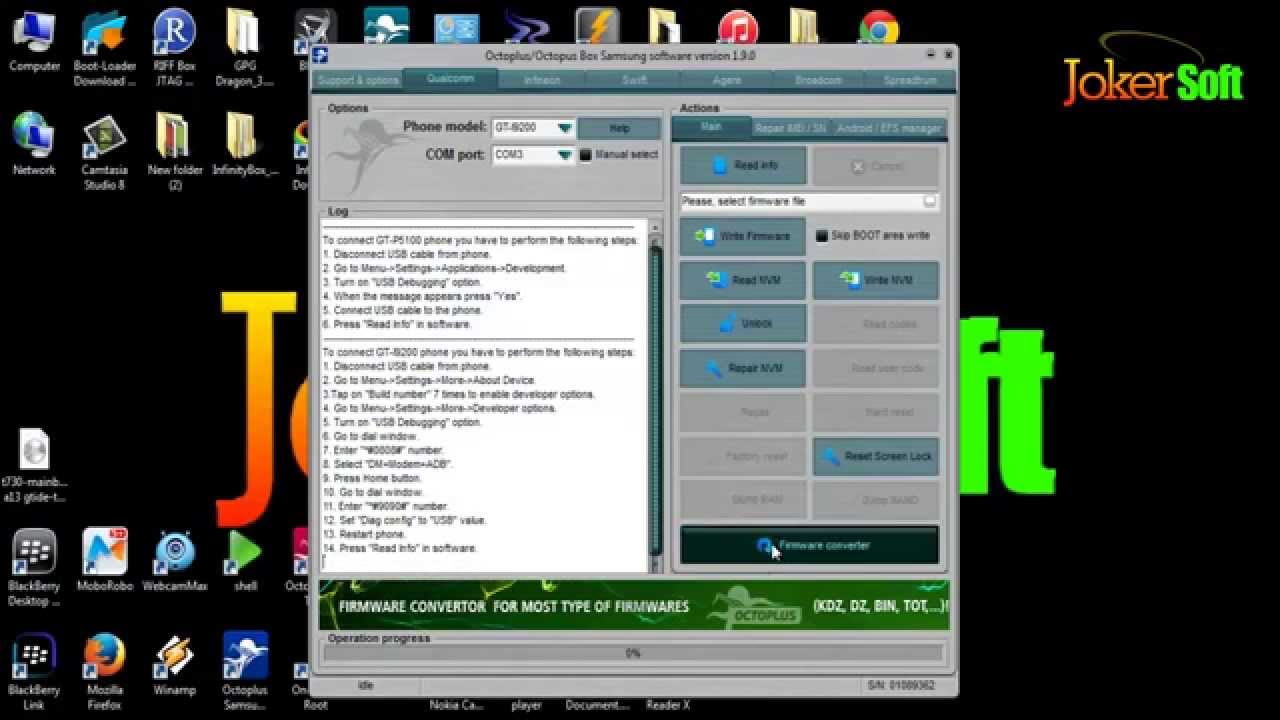Click the Write Firmware button
This screenshot has height=720, width=1280.
743,236
